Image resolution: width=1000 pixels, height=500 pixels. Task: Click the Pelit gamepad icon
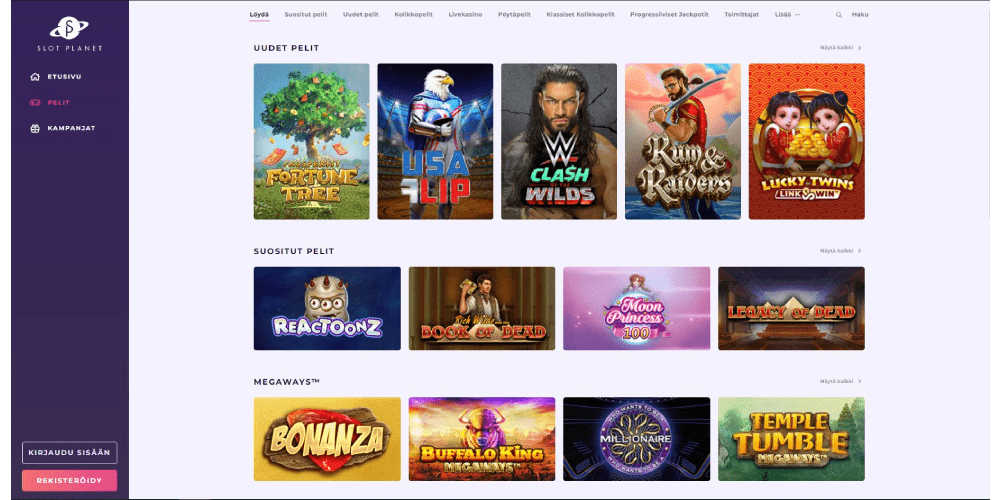(x=35, y=103)
